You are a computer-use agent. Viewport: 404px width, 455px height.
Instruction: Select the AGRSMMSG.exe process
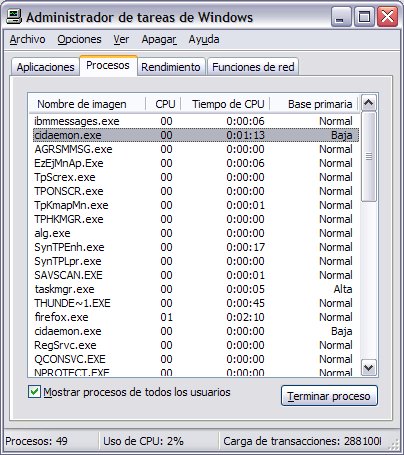pos(196,149)
